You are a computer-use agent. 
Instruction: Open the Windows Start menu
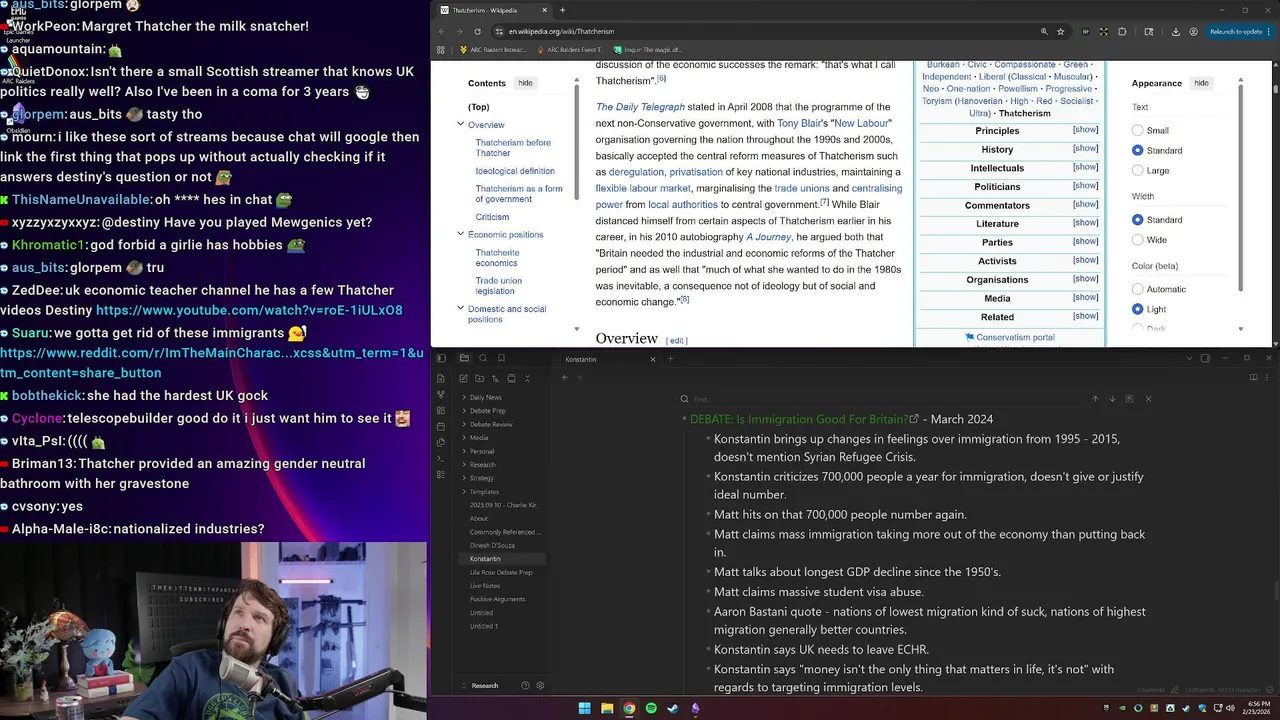pyautogui.click(x=584, y=708)
